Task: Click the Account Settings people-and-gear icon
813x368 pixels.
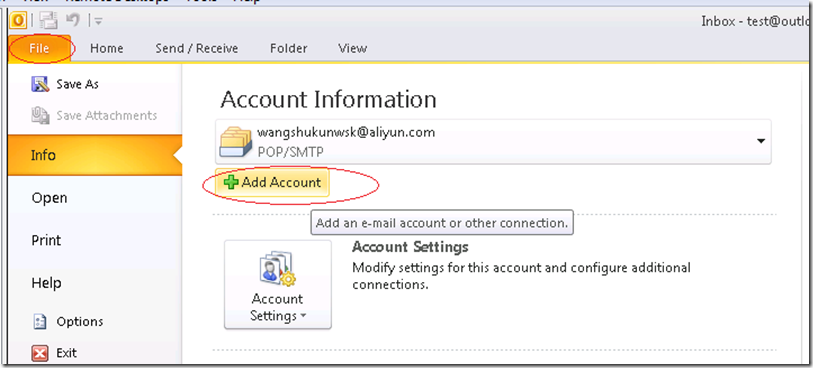Action: point(277,269)
